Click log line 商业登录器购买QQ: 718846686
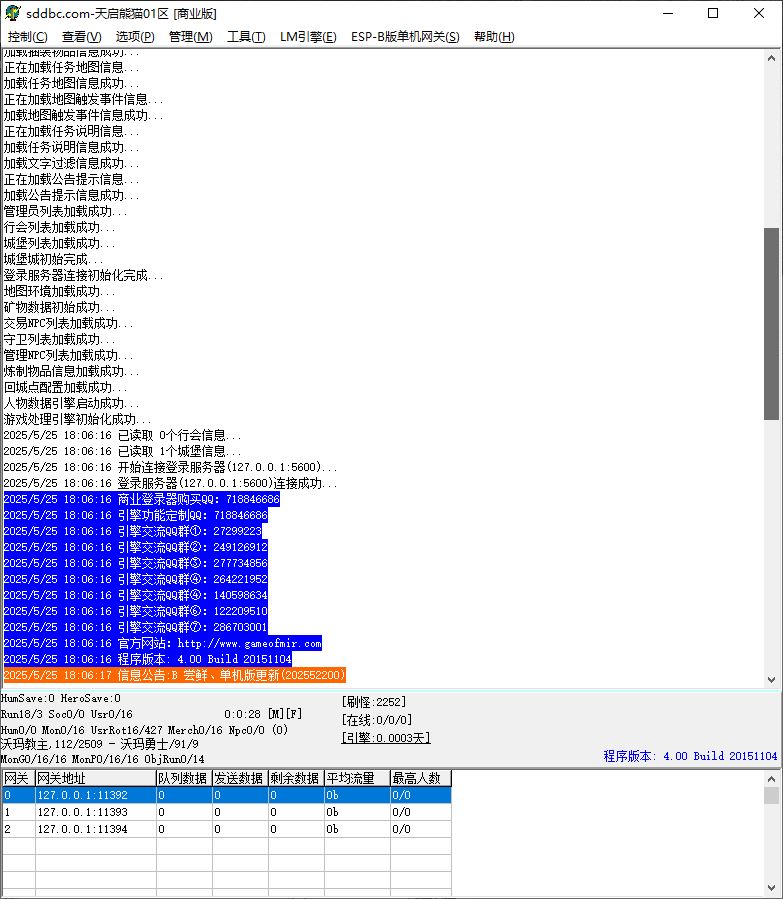The height and width of the screenshot is (899, 783). point(142,499)
